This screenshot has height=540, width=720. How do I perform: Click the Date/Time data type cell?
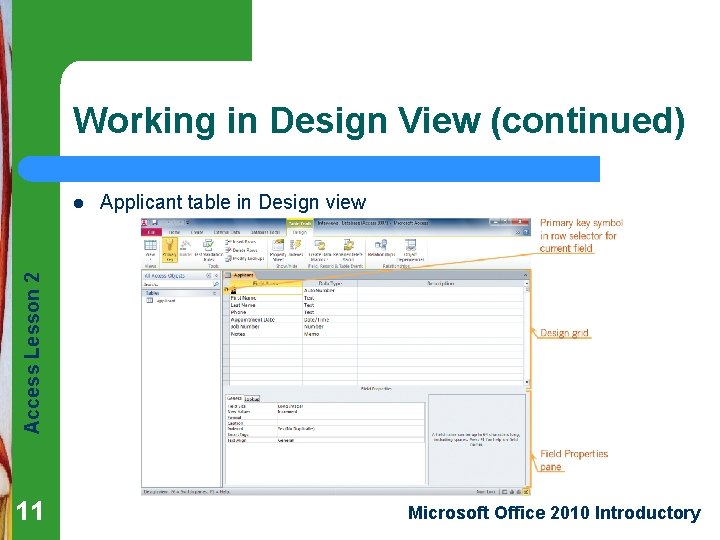click(x=330, y=320)
